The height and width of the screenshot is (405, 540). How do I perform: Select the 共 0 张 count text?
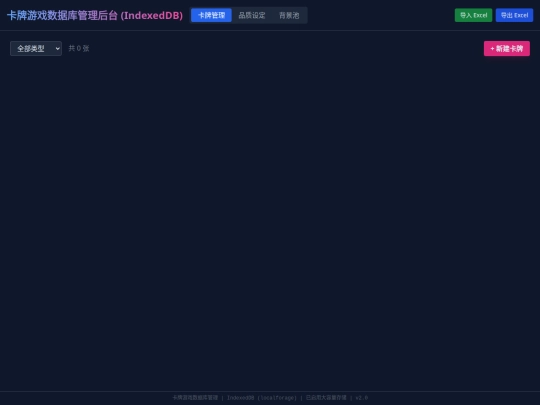tap(79, 49)
